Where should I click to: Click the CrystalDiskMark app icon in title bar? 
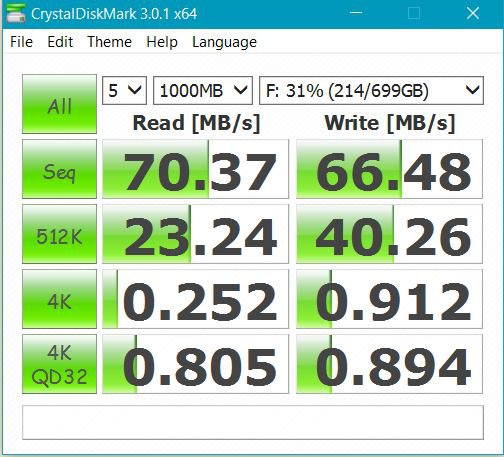pos(16,13)
